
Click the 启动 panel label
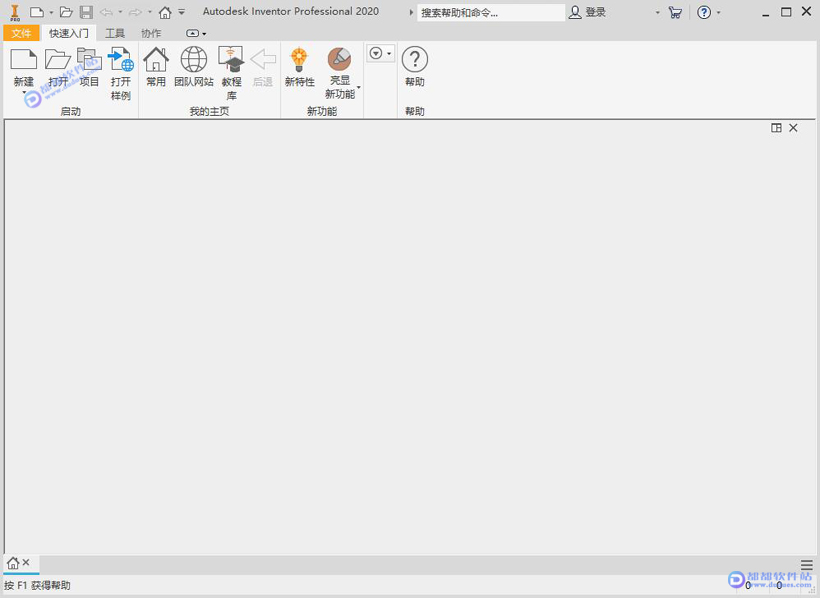(x=71, y=111)
